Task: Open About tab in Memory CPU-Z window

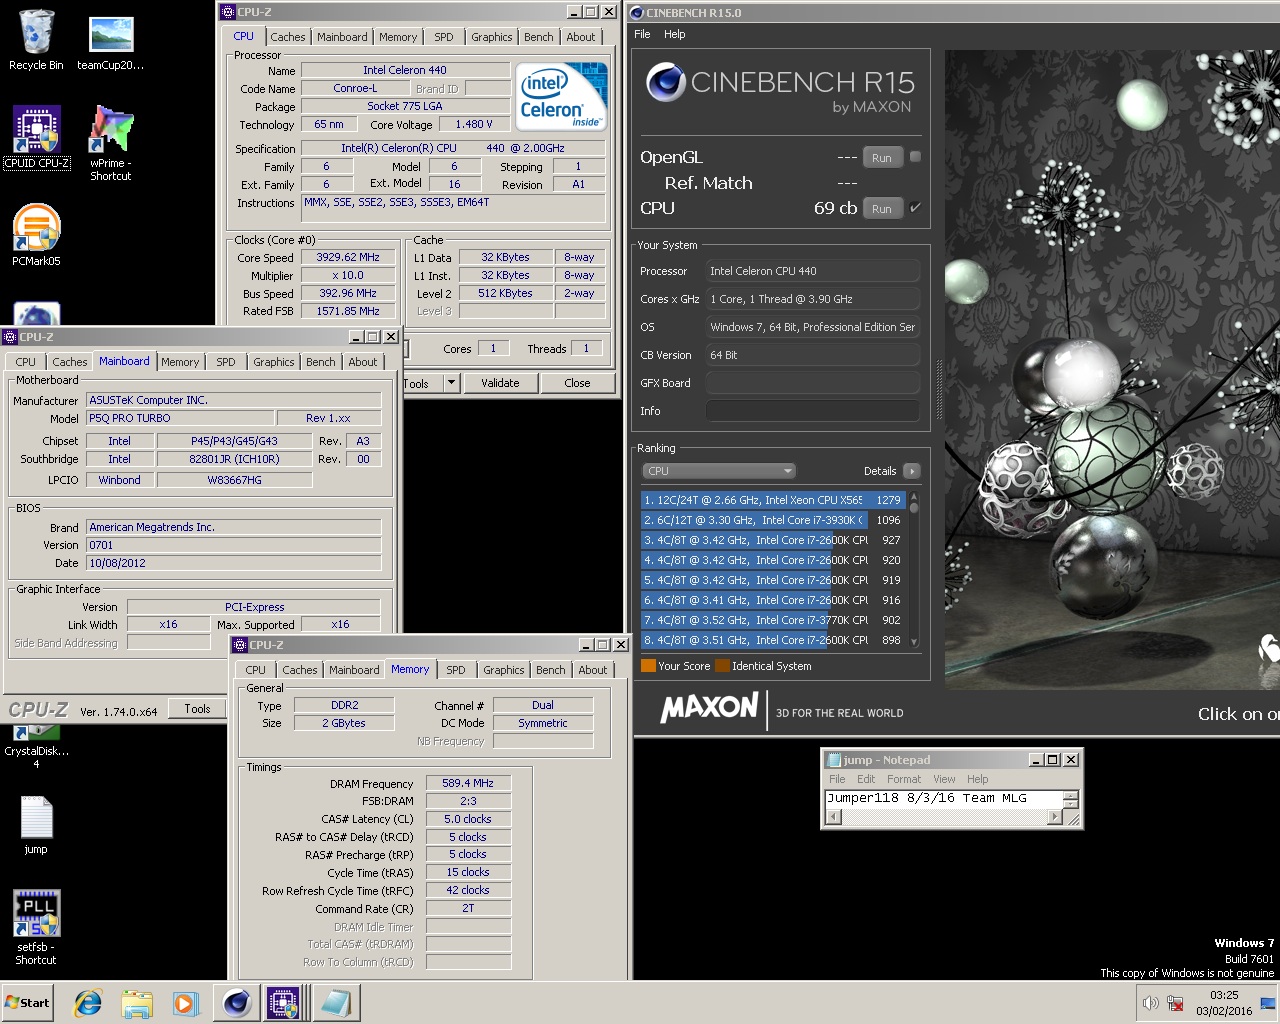Action: pyautogui.click(x=592, y=670)
